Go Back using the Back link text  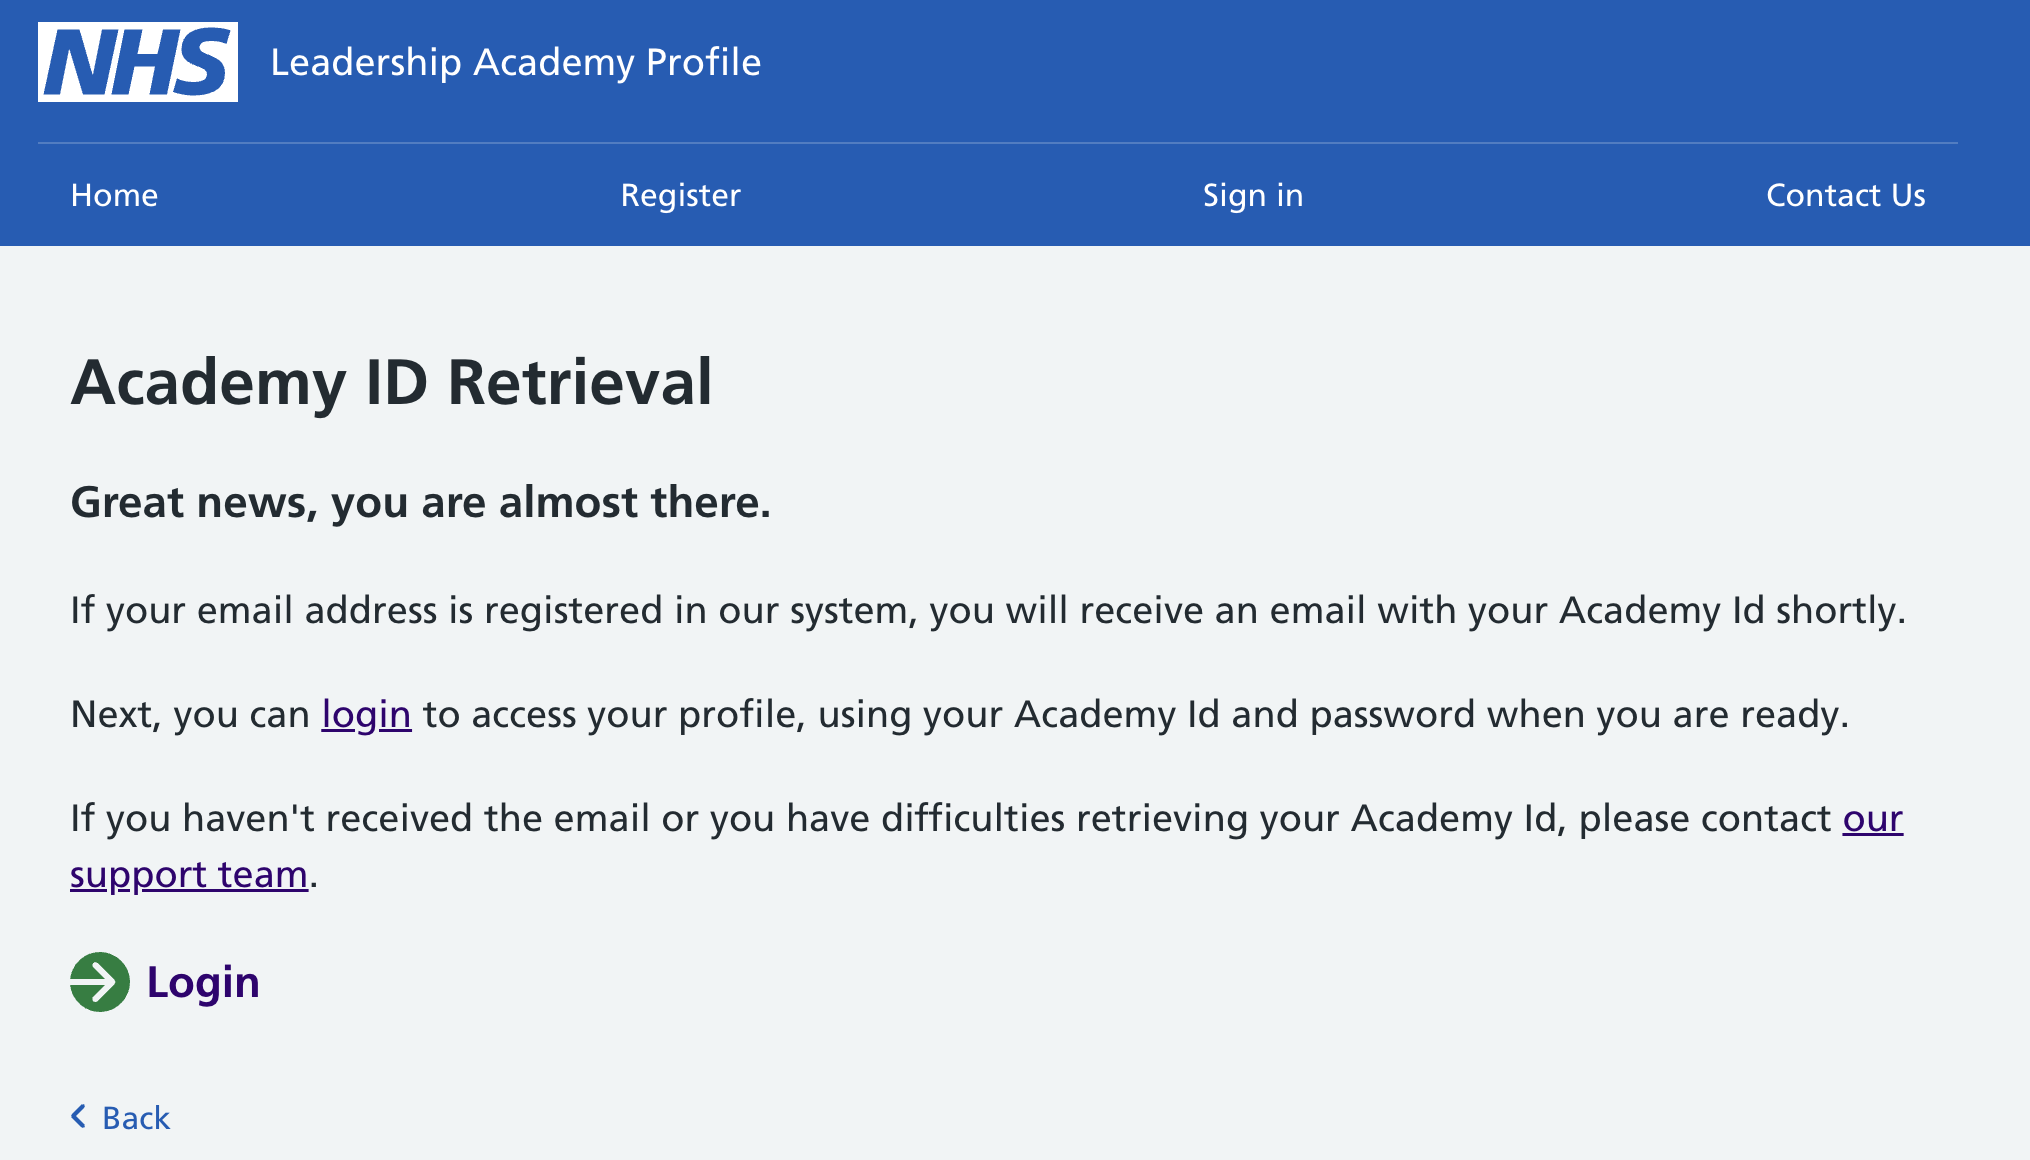(x=136, y=1118)
